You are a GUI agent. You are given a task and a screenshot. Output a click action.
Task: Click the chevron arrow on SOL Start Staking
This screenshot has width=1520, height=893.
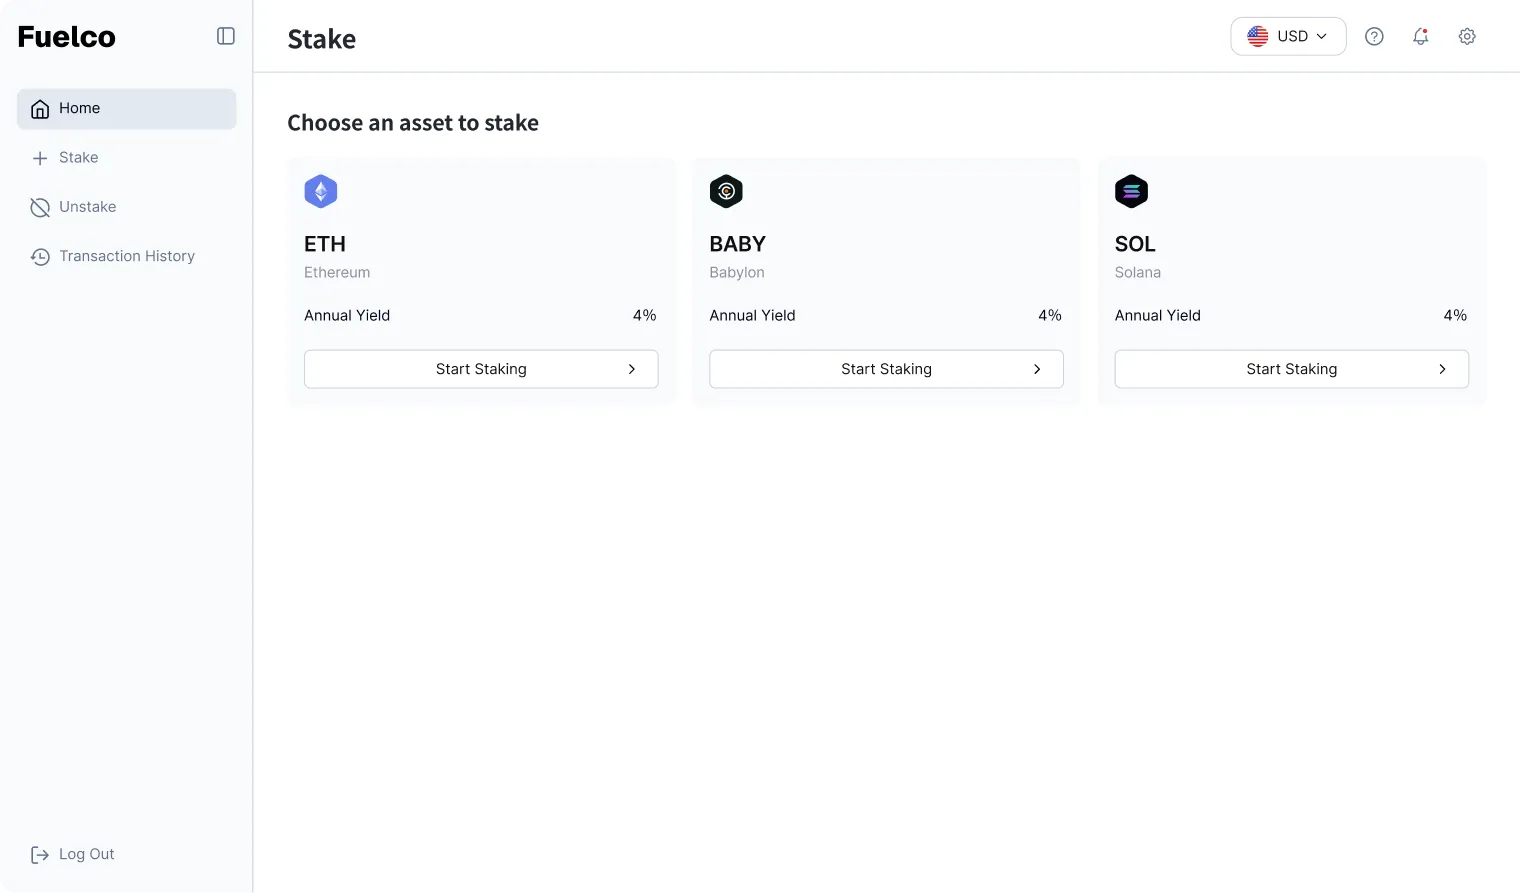click(x=1442, y=369)
